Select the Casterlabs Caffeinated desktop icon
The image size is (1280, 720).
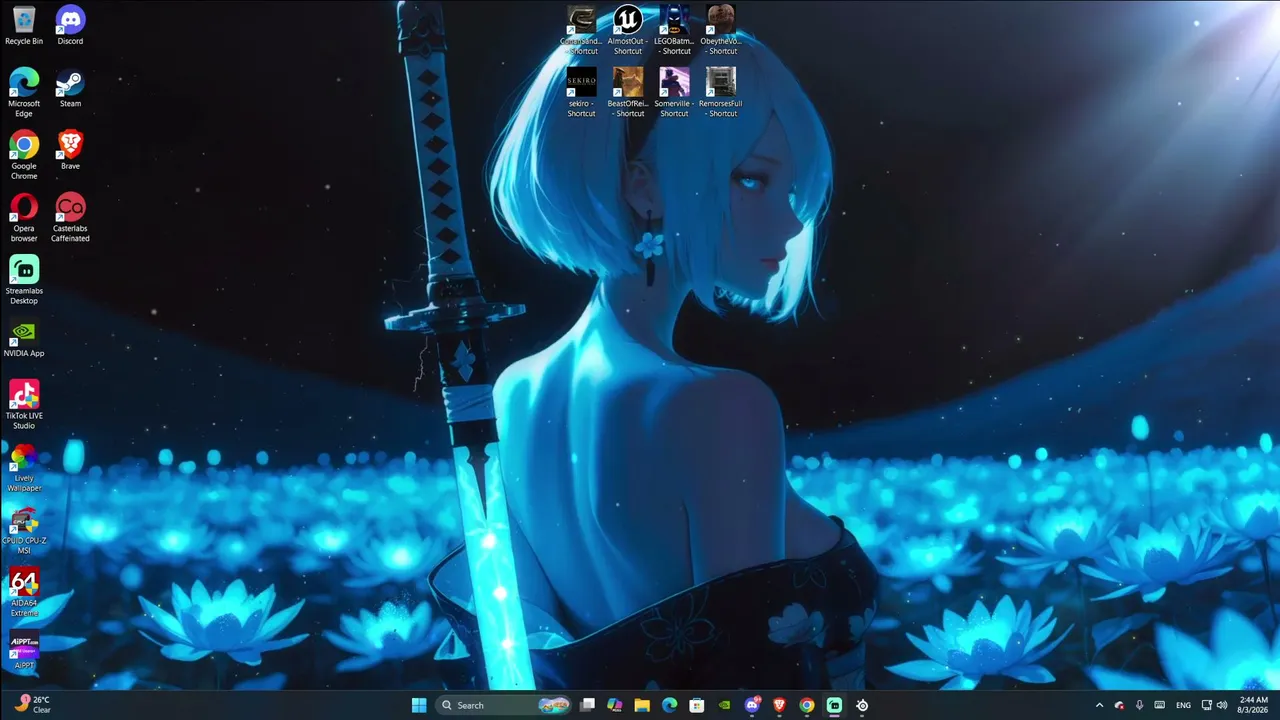click(70, 217)
